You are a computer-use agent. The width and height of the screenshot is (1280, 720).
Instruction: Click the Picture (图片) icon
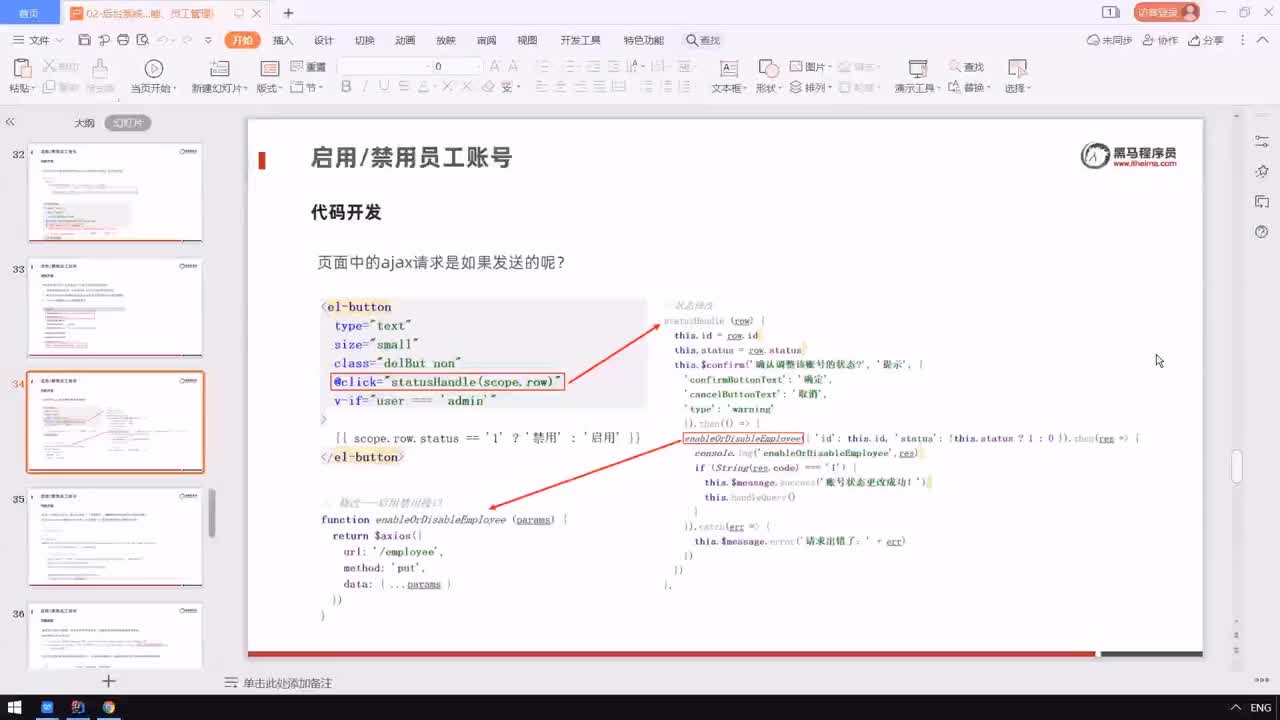(x=811, y=67)
